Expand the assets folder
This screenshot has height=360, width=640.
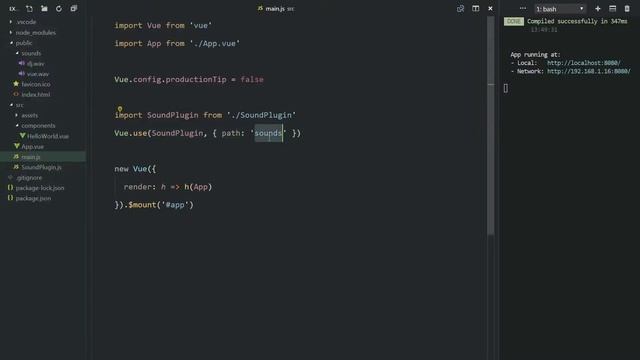pyautogui.click(x=29, y=116)
